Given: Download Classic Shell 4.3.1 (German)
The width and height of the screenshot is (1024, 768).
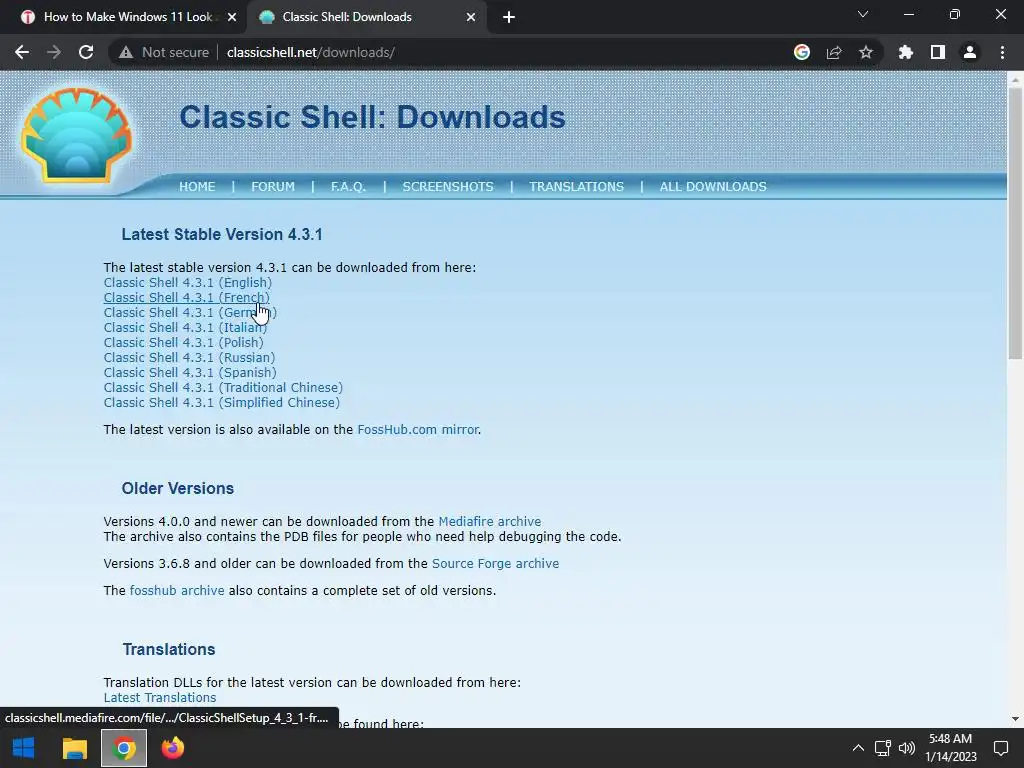Looking at the screenshot, I should point(190,313).
